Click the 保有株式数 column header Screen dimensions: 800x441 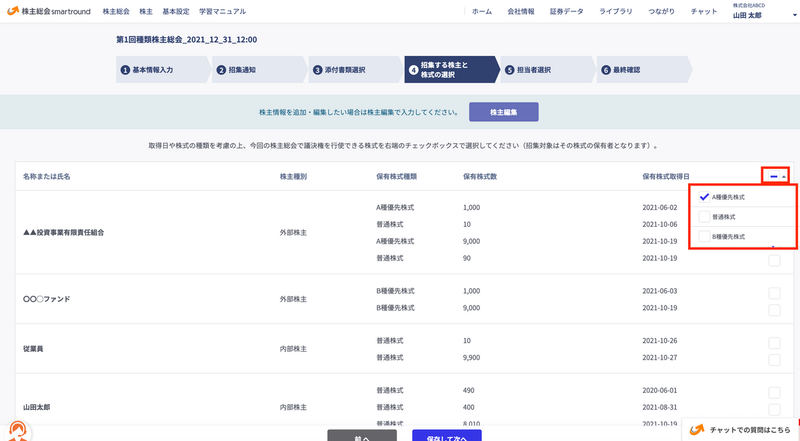click(x=480, y=177)
